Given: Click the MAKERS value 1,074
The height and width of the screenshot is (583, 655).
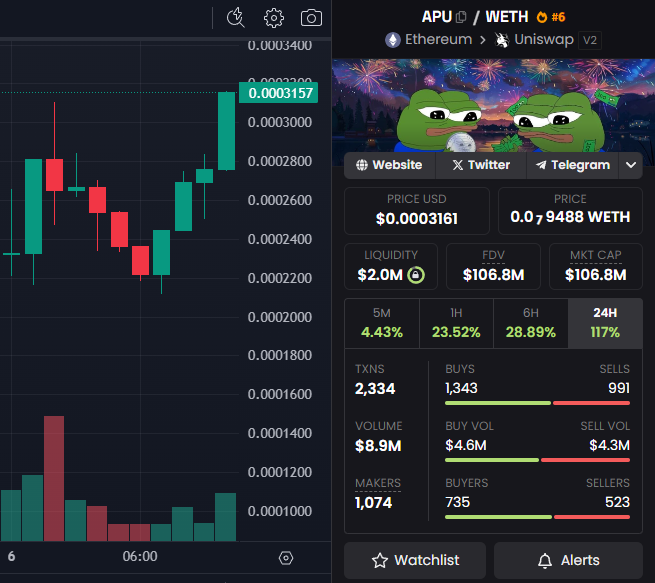Looking at the screenshot, I should click(x=373, y=502).
